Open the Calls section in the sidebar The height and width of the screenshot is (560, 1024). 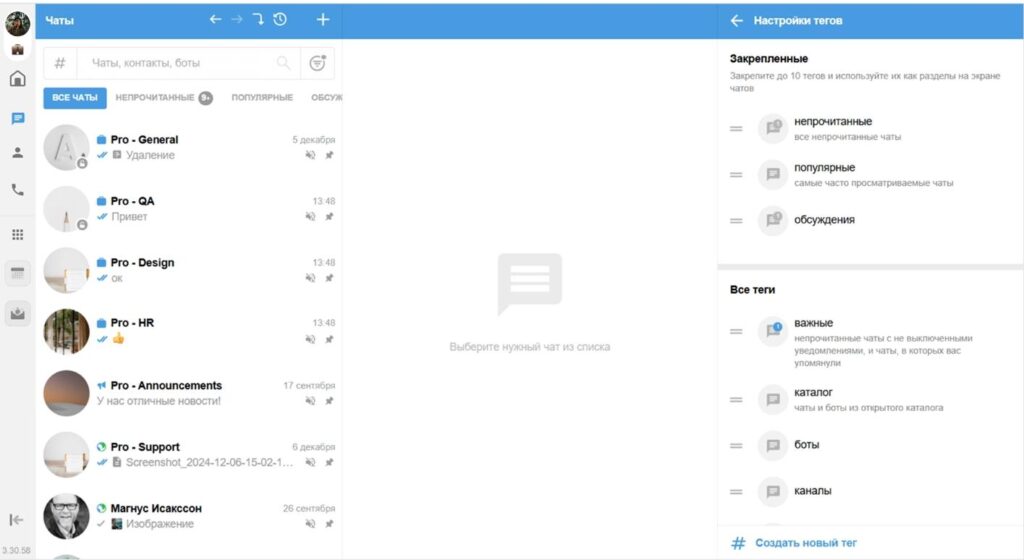pos(17,189)
